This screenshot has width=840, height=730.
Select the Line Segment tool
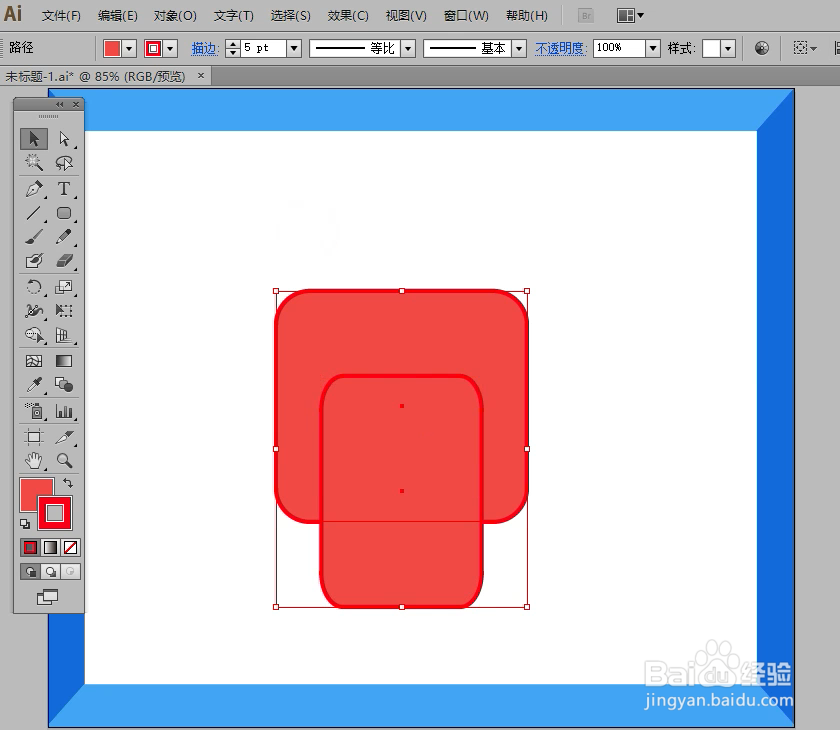[x=34, y=213]
